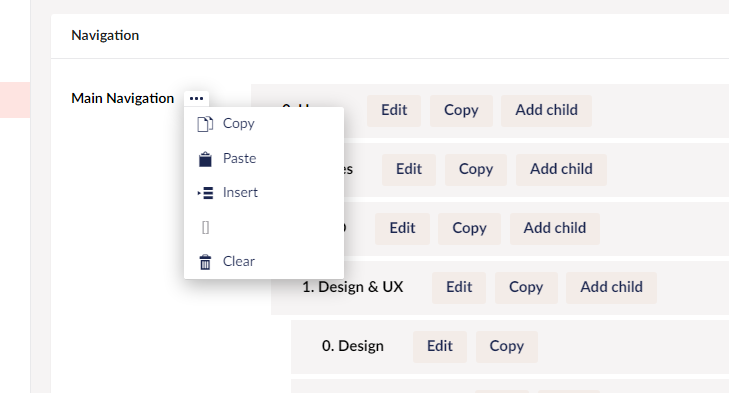Choose Copy from the context menu
The image size is (729, 393).
click(x=264, y=124)
